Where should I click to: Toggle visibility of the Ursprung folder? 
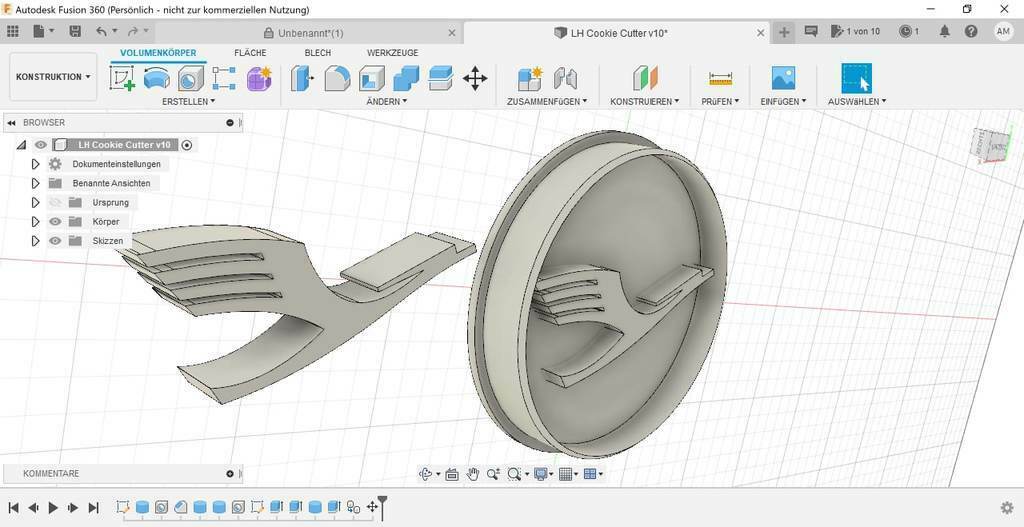(x=55, y=203)
